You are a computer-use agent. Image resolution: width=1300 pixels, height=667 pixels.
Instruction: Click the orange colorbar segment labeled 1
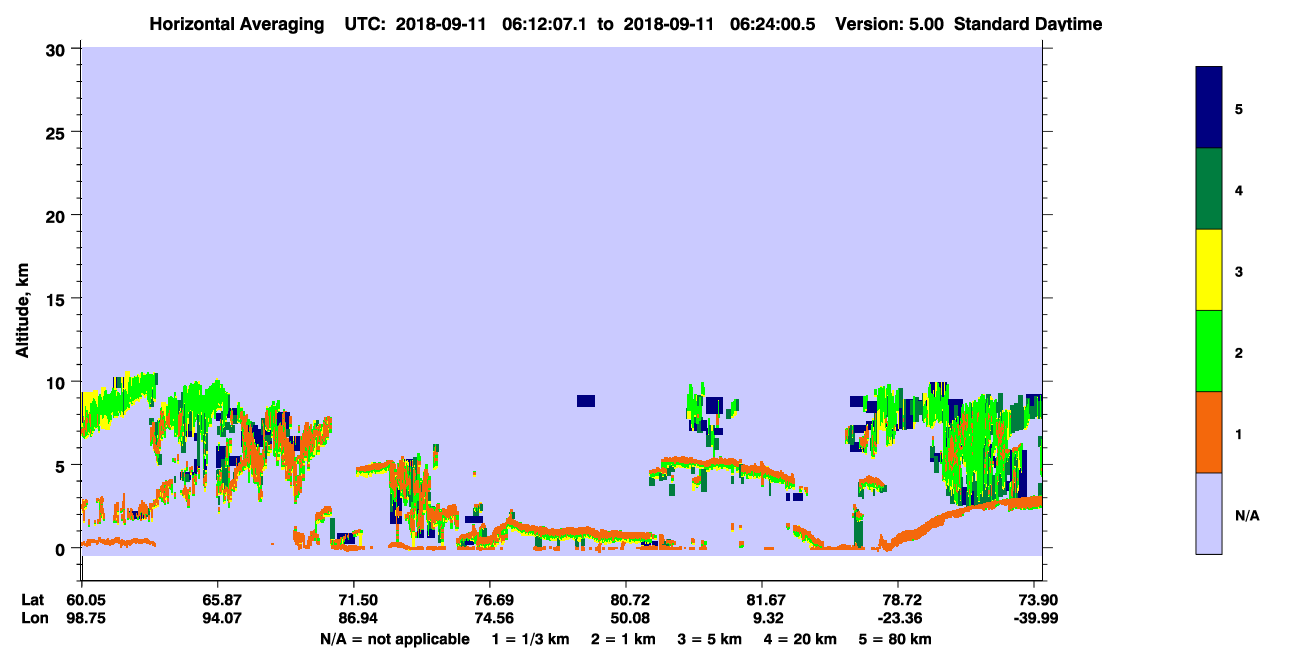1209,432
